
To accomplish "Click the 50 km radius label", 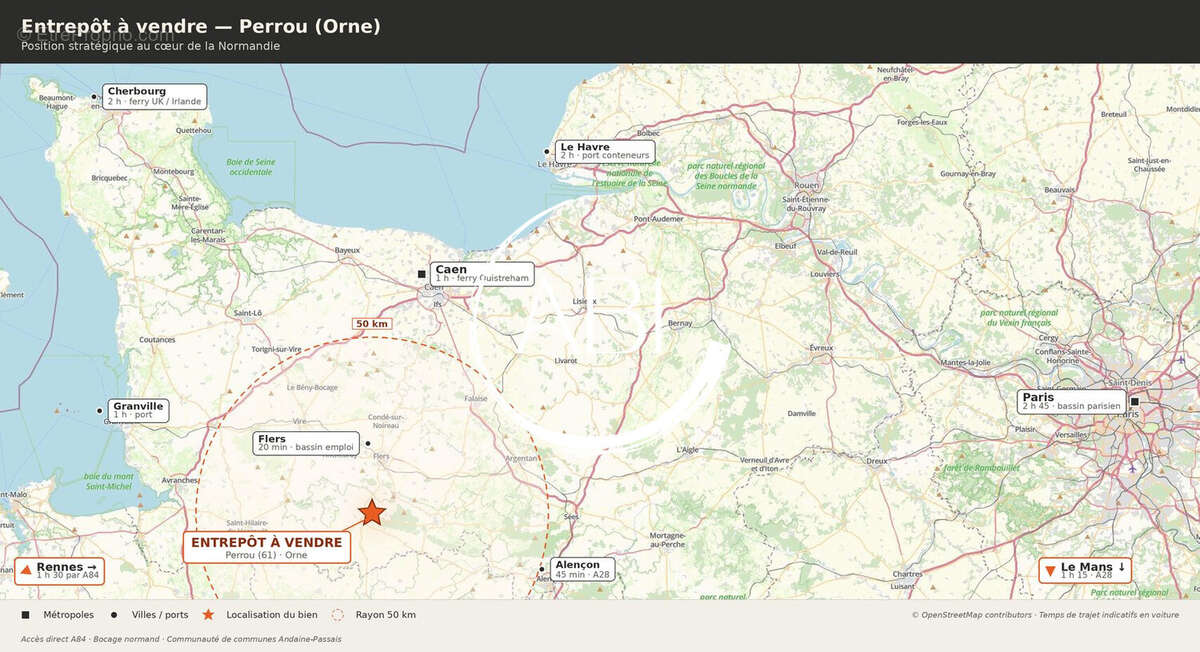I will pyautogui.click(x=372, y=324).
